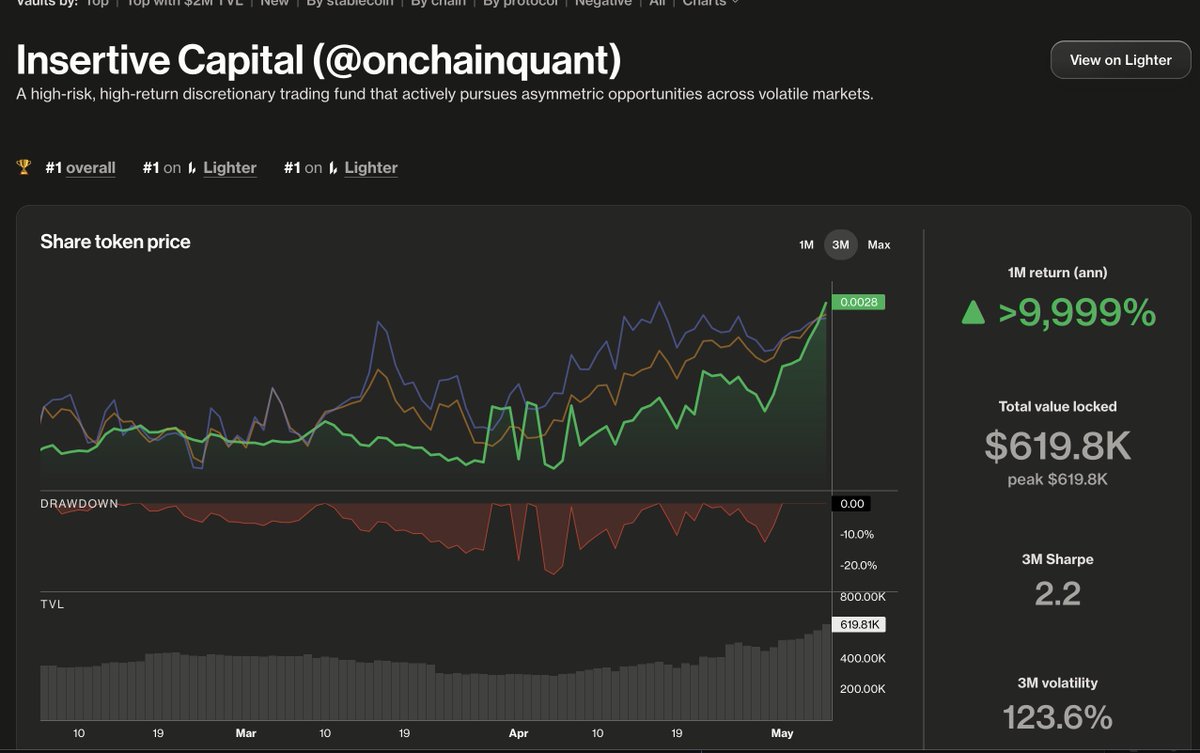Image resolution: width=1200 pixels, height=753 pixels.
Task: Click the '800.00K' TVL axis label
Action: pos(861,597)
